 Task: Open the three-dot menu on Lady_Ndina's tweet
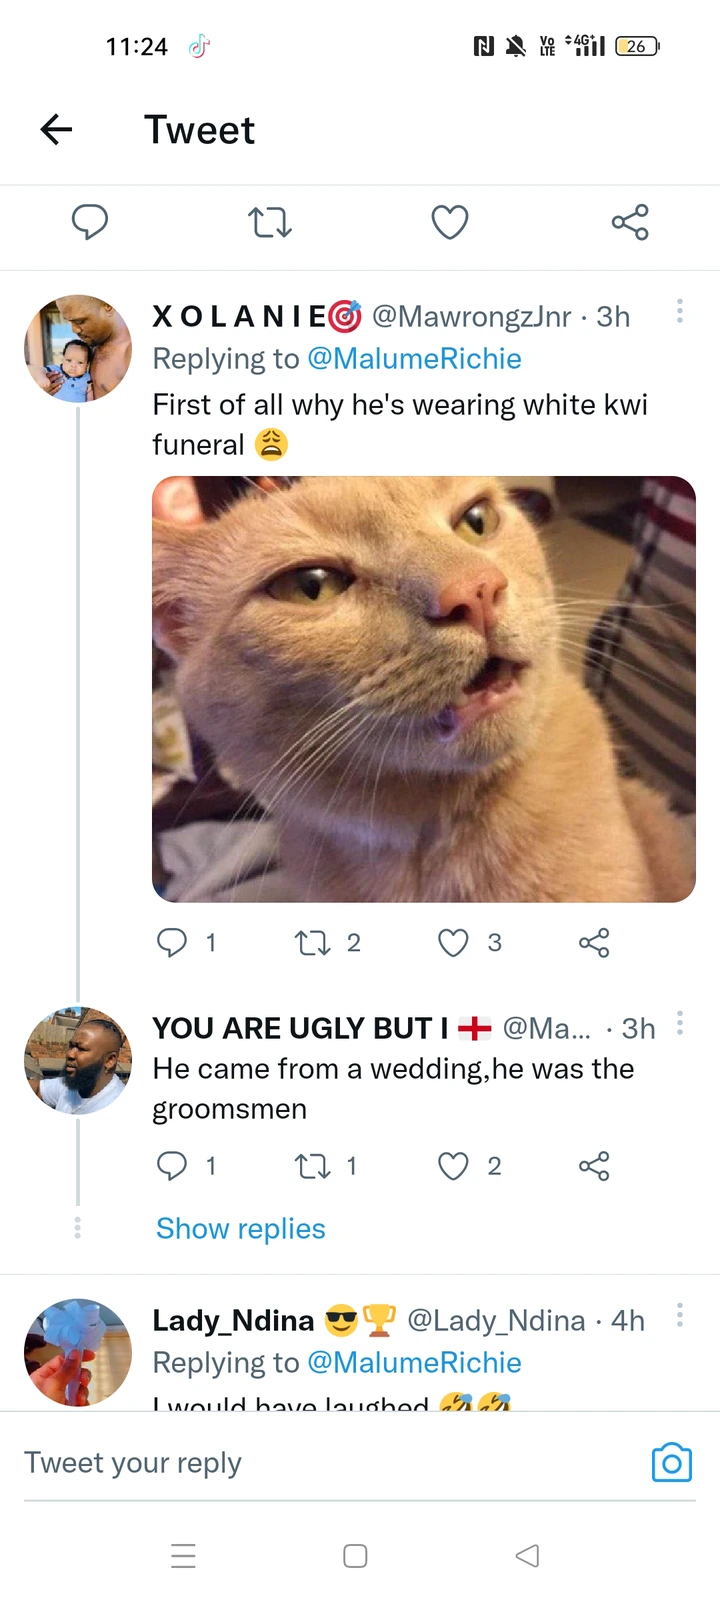(680, 1315)
